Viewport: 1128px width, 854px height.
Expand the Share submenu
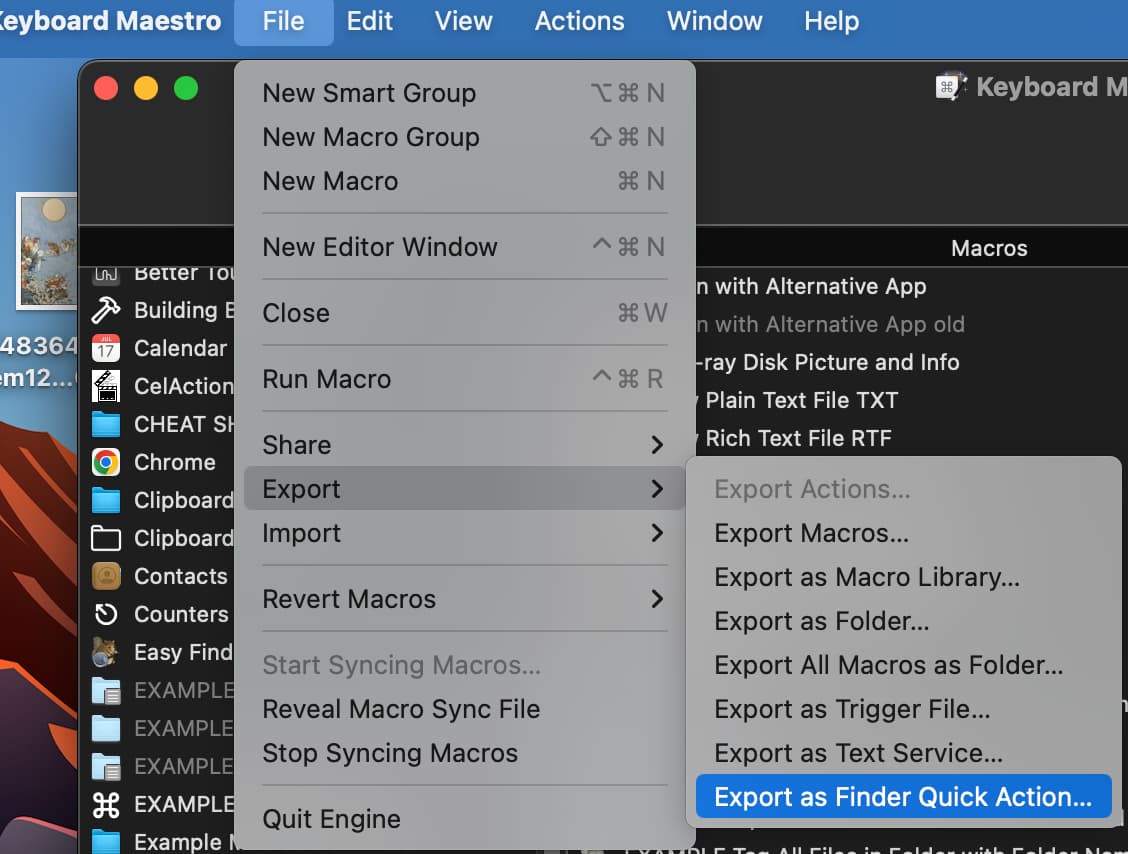464,445
